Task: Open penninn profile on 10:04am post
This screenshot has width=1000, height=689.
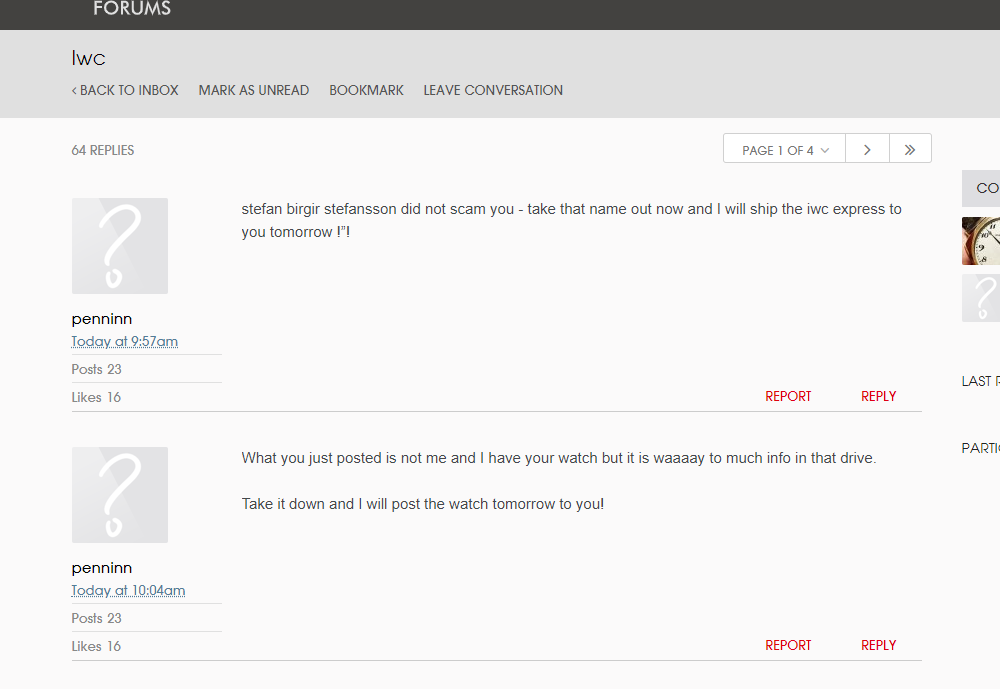Action: (x=102, y=568)
